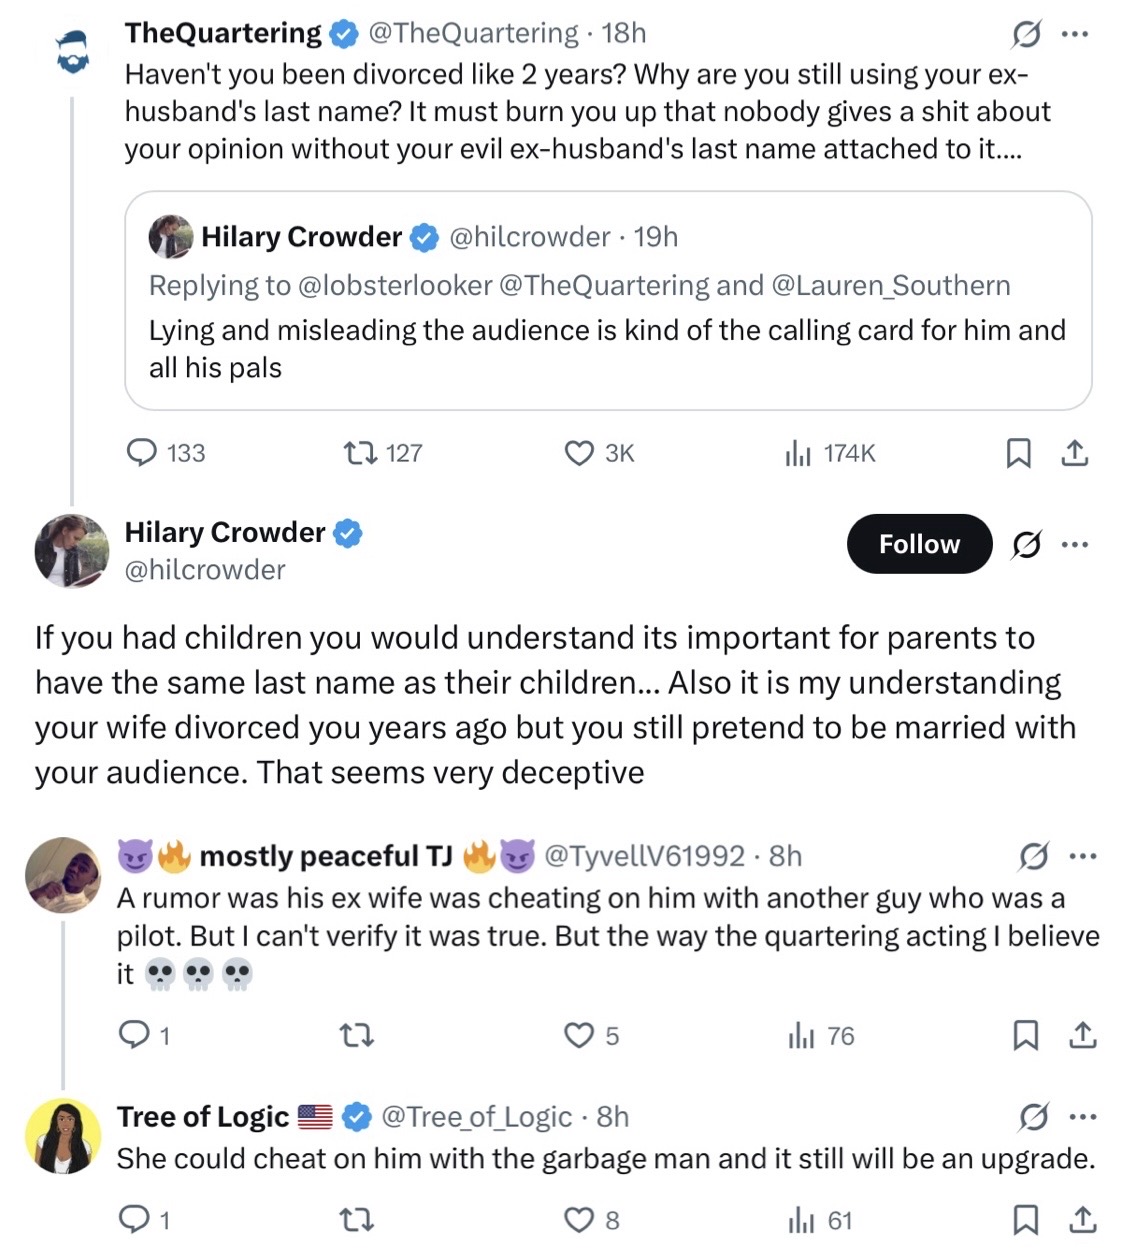The image size is (1128, 1260).
Task: Open Hilary Crowder's quoted tweet card
Action: (x=608, y=301)
